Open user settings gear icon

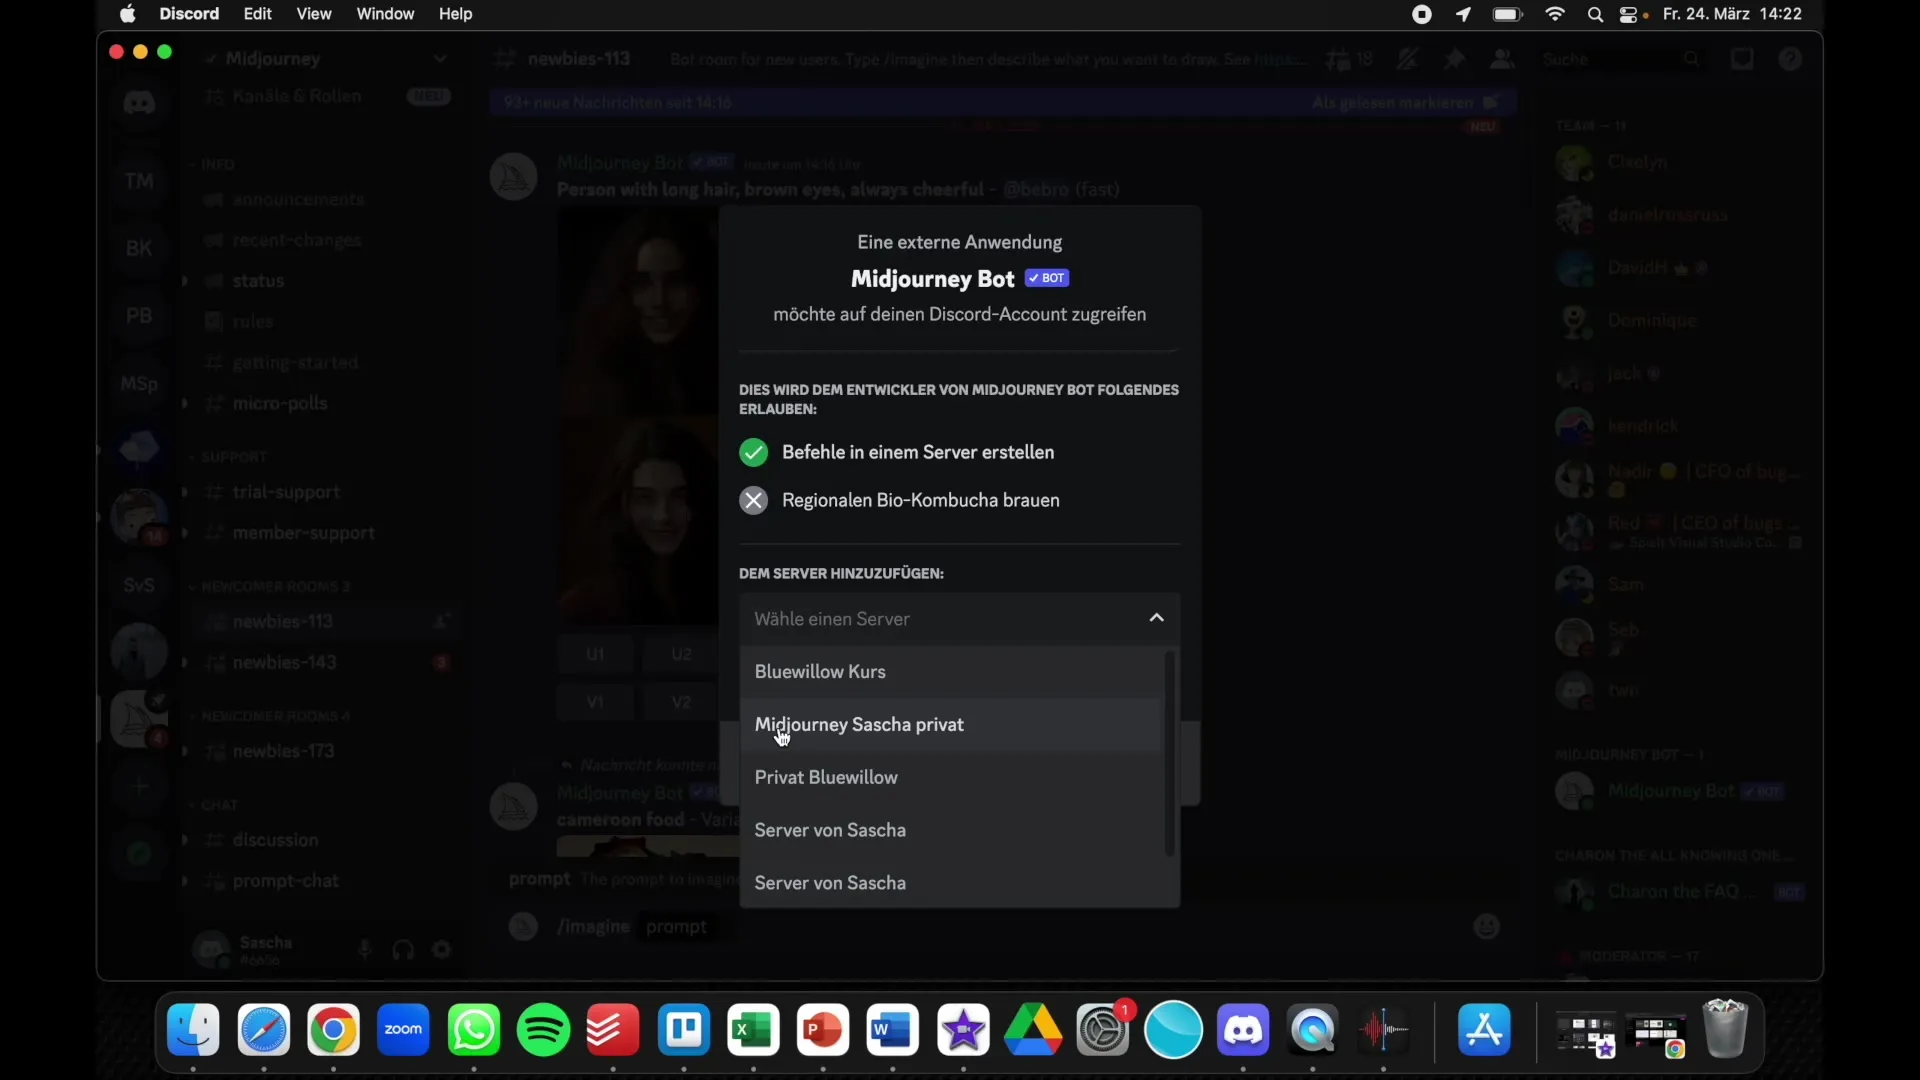442,950
